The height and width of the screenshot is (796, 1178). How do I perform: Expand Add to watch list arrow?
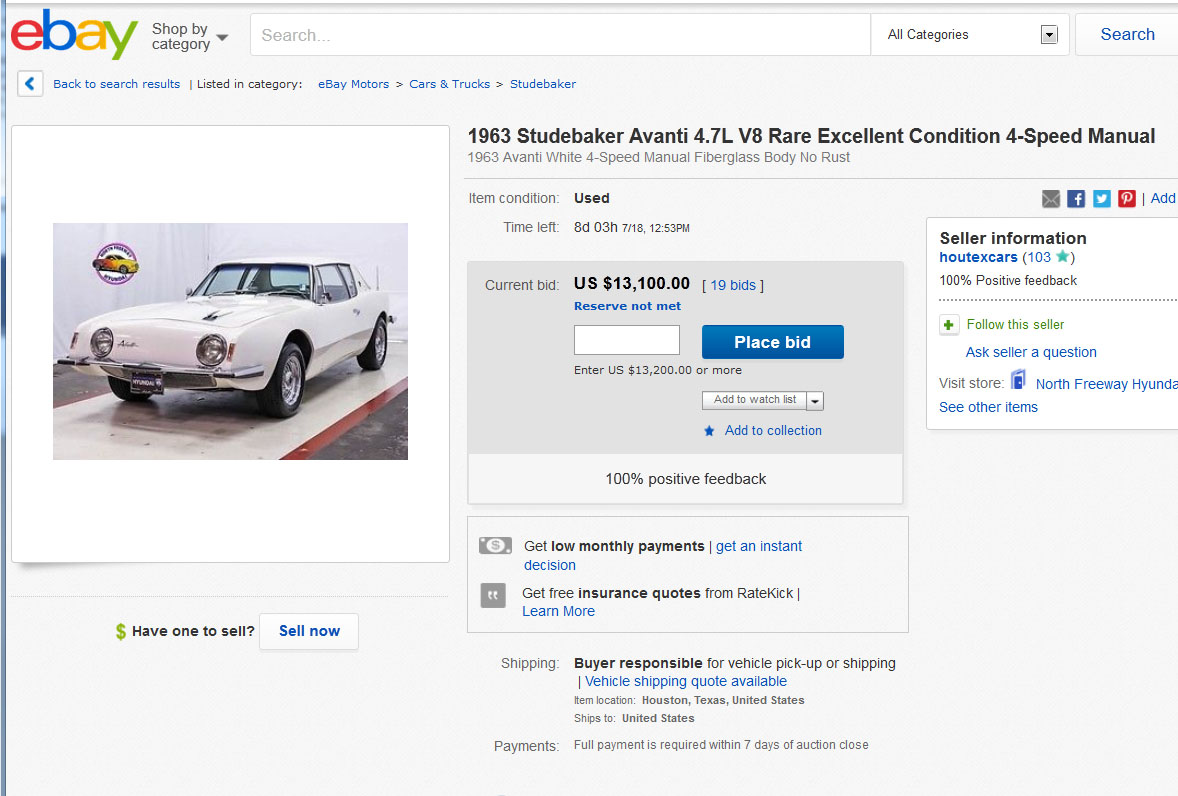pyautogui.click(x=815, y=401)
